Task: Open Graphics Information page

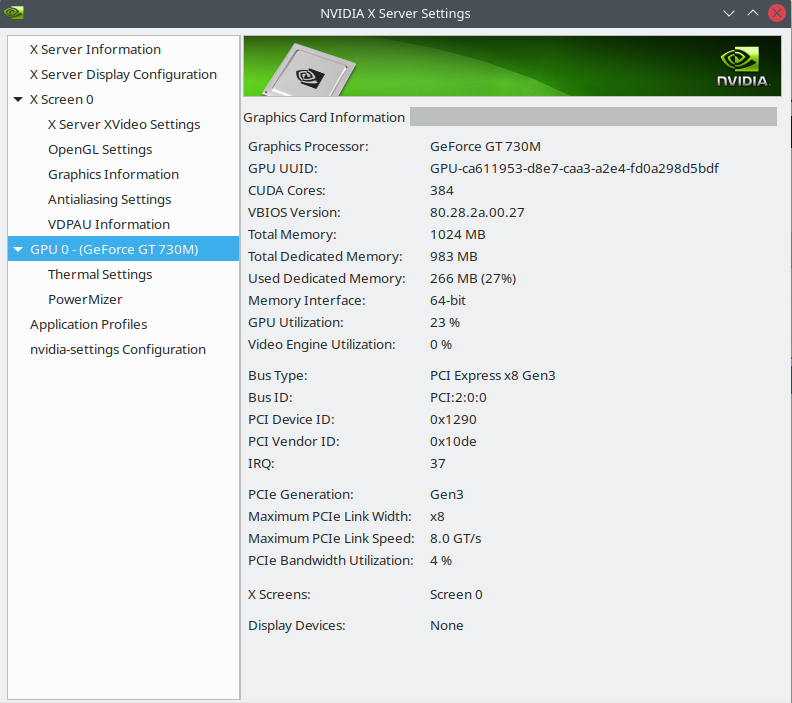Action: pyautogui.click(x=113, y=174)
